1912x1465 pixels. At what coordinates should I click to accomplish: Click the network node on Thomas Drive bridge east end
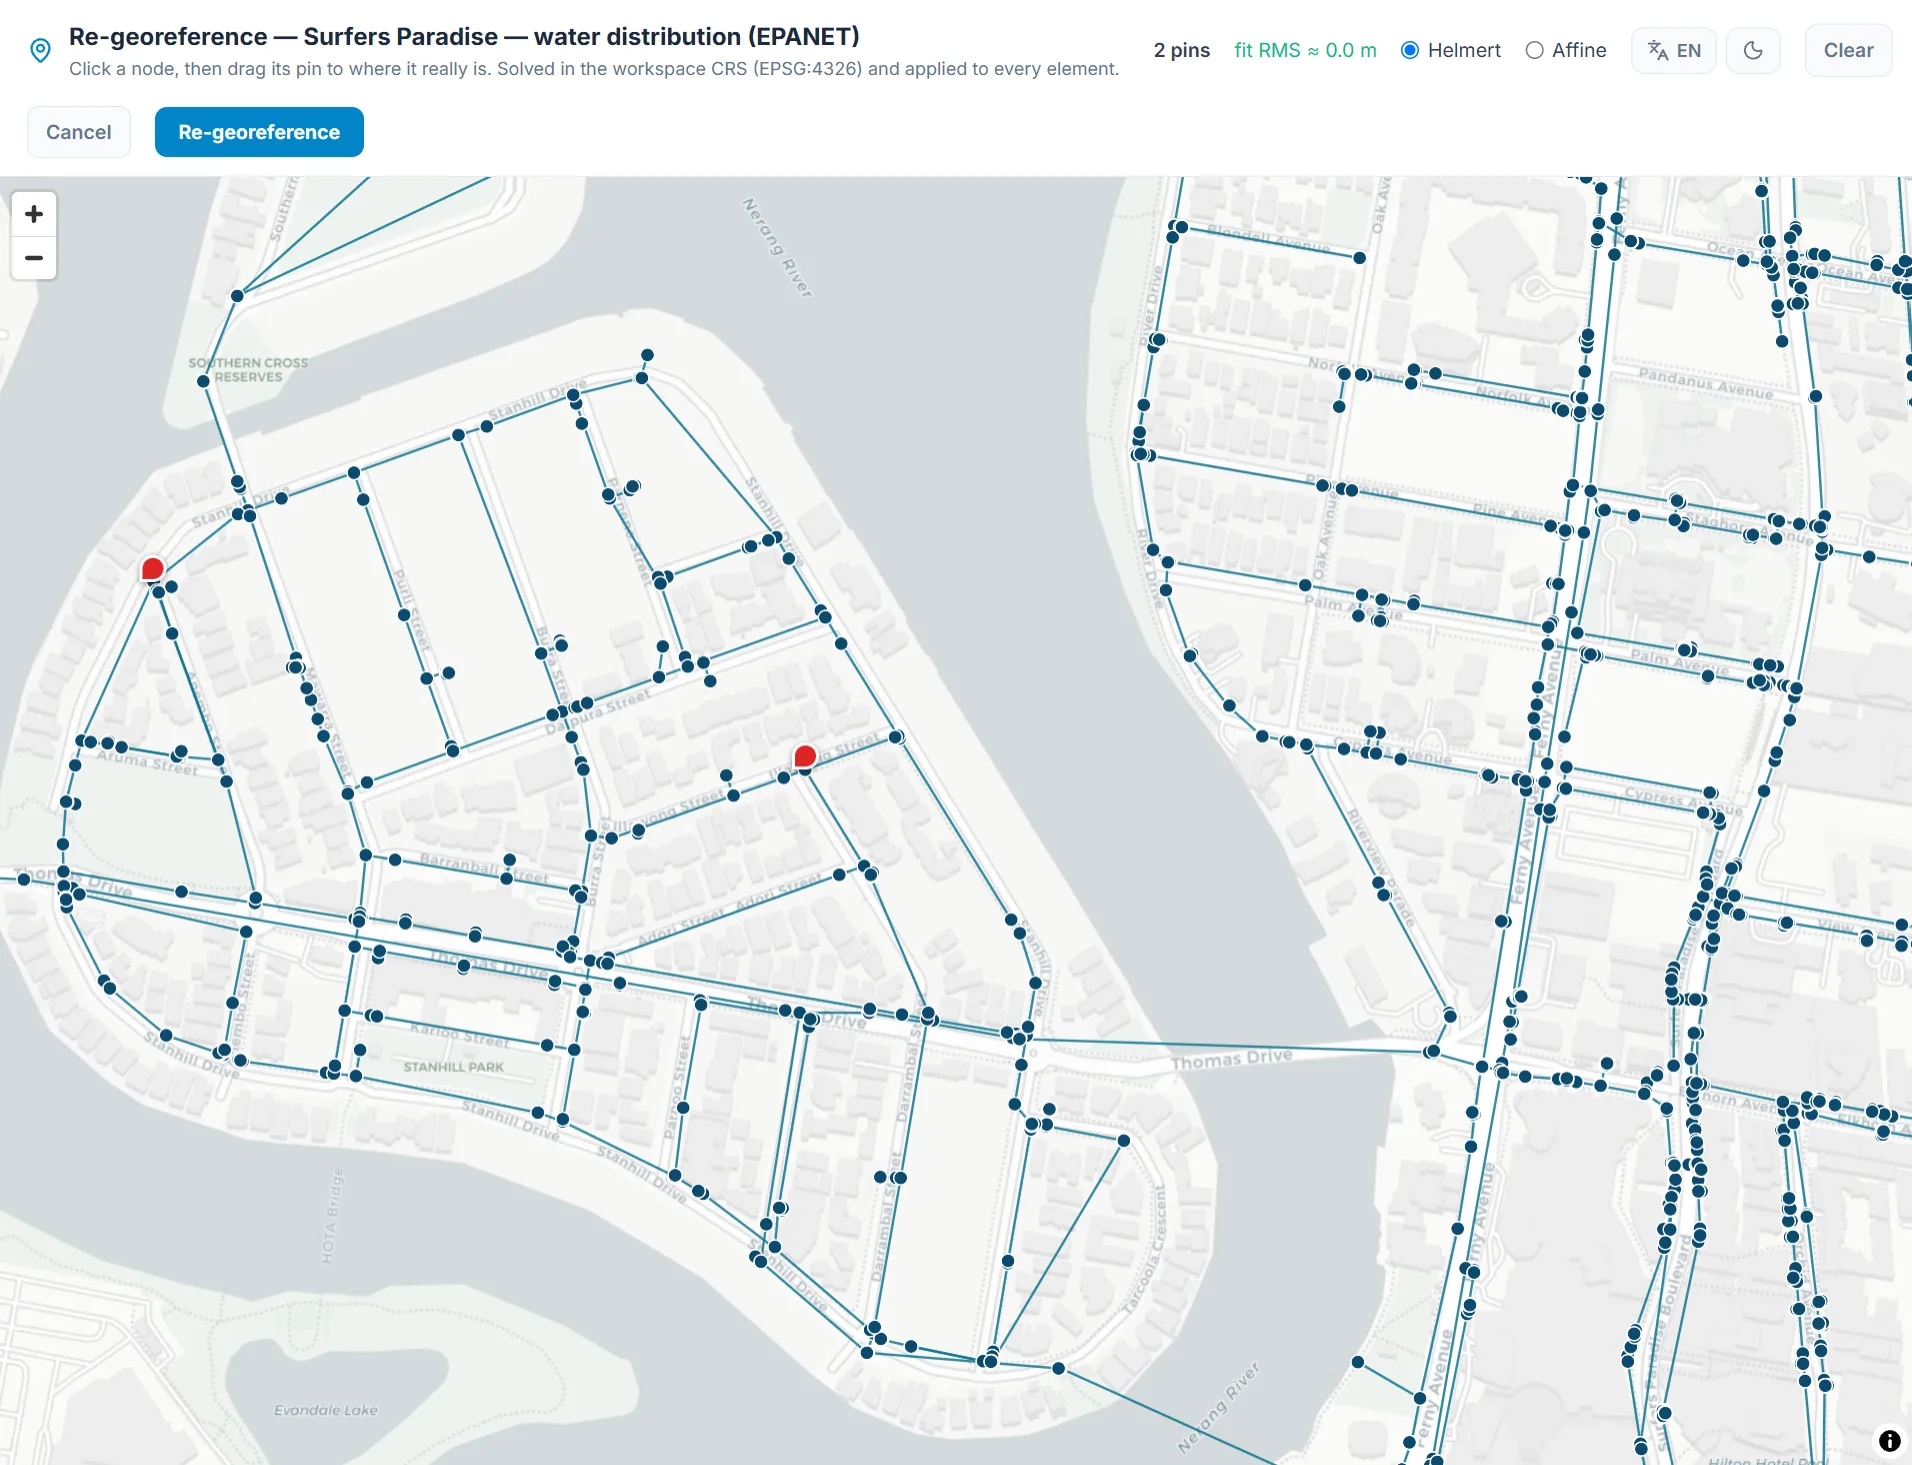click(1432, 1051)
